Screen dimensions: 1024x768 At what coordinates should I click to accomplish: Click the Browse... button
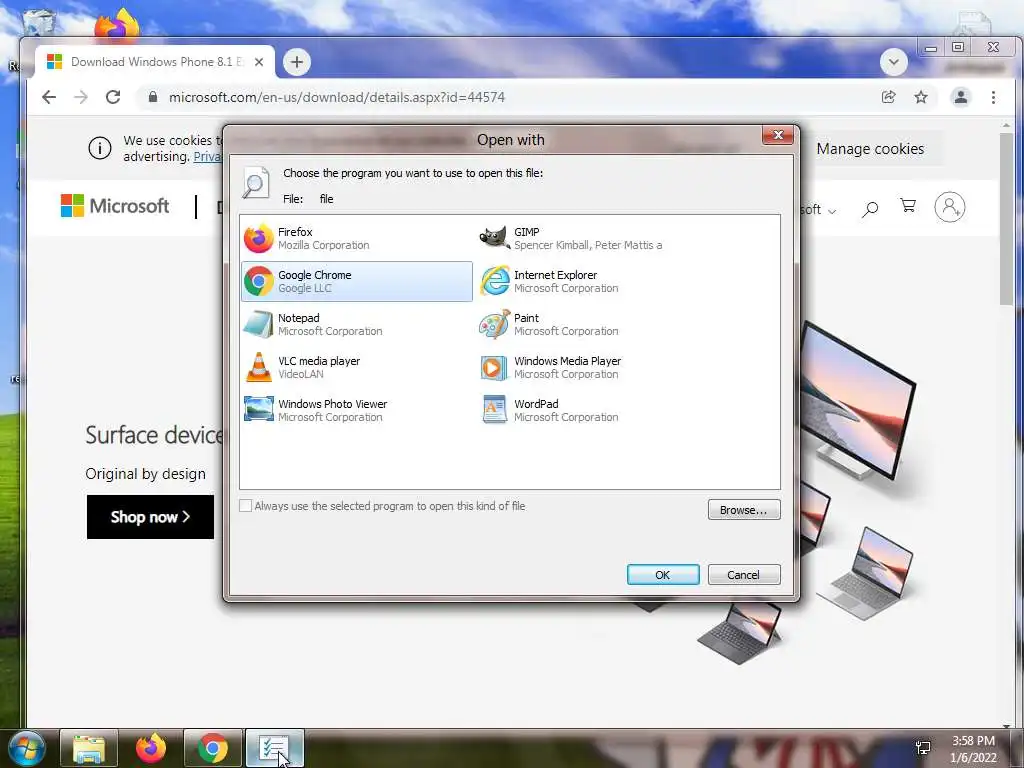click(x=744, y=509)
